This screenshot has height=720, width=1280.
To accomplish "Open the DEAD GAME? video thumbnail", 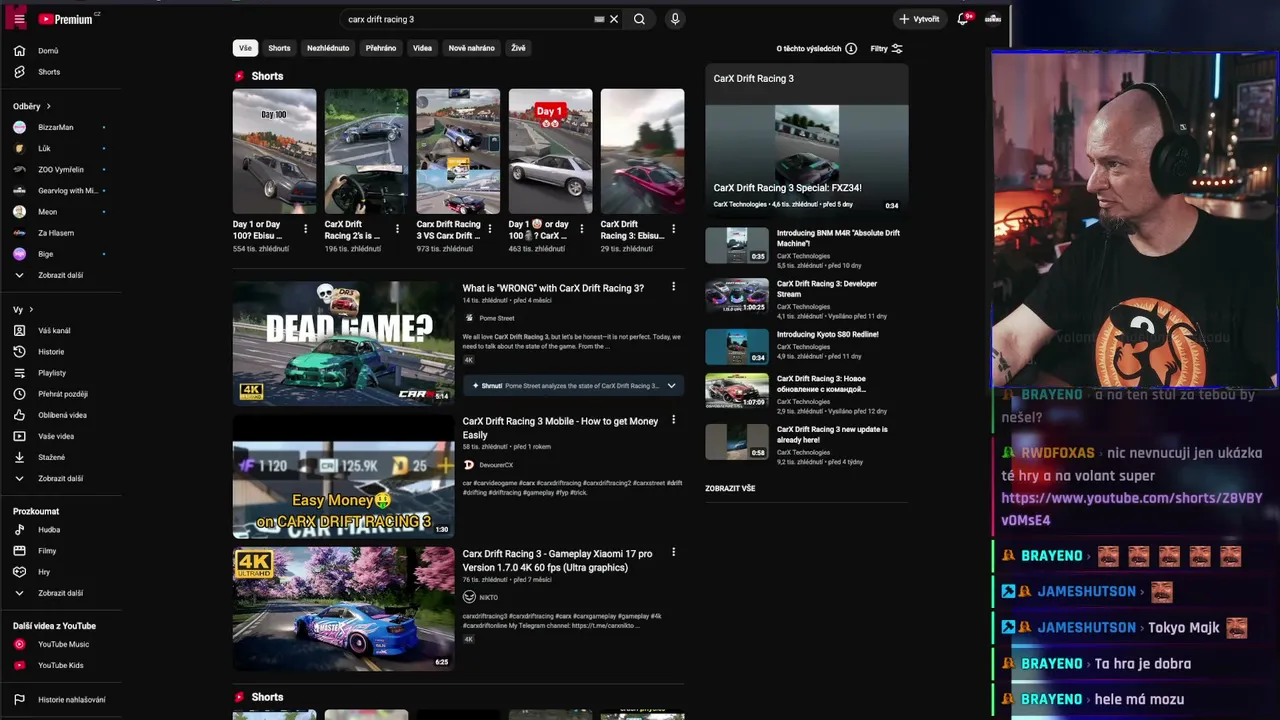I will (343, 343).
